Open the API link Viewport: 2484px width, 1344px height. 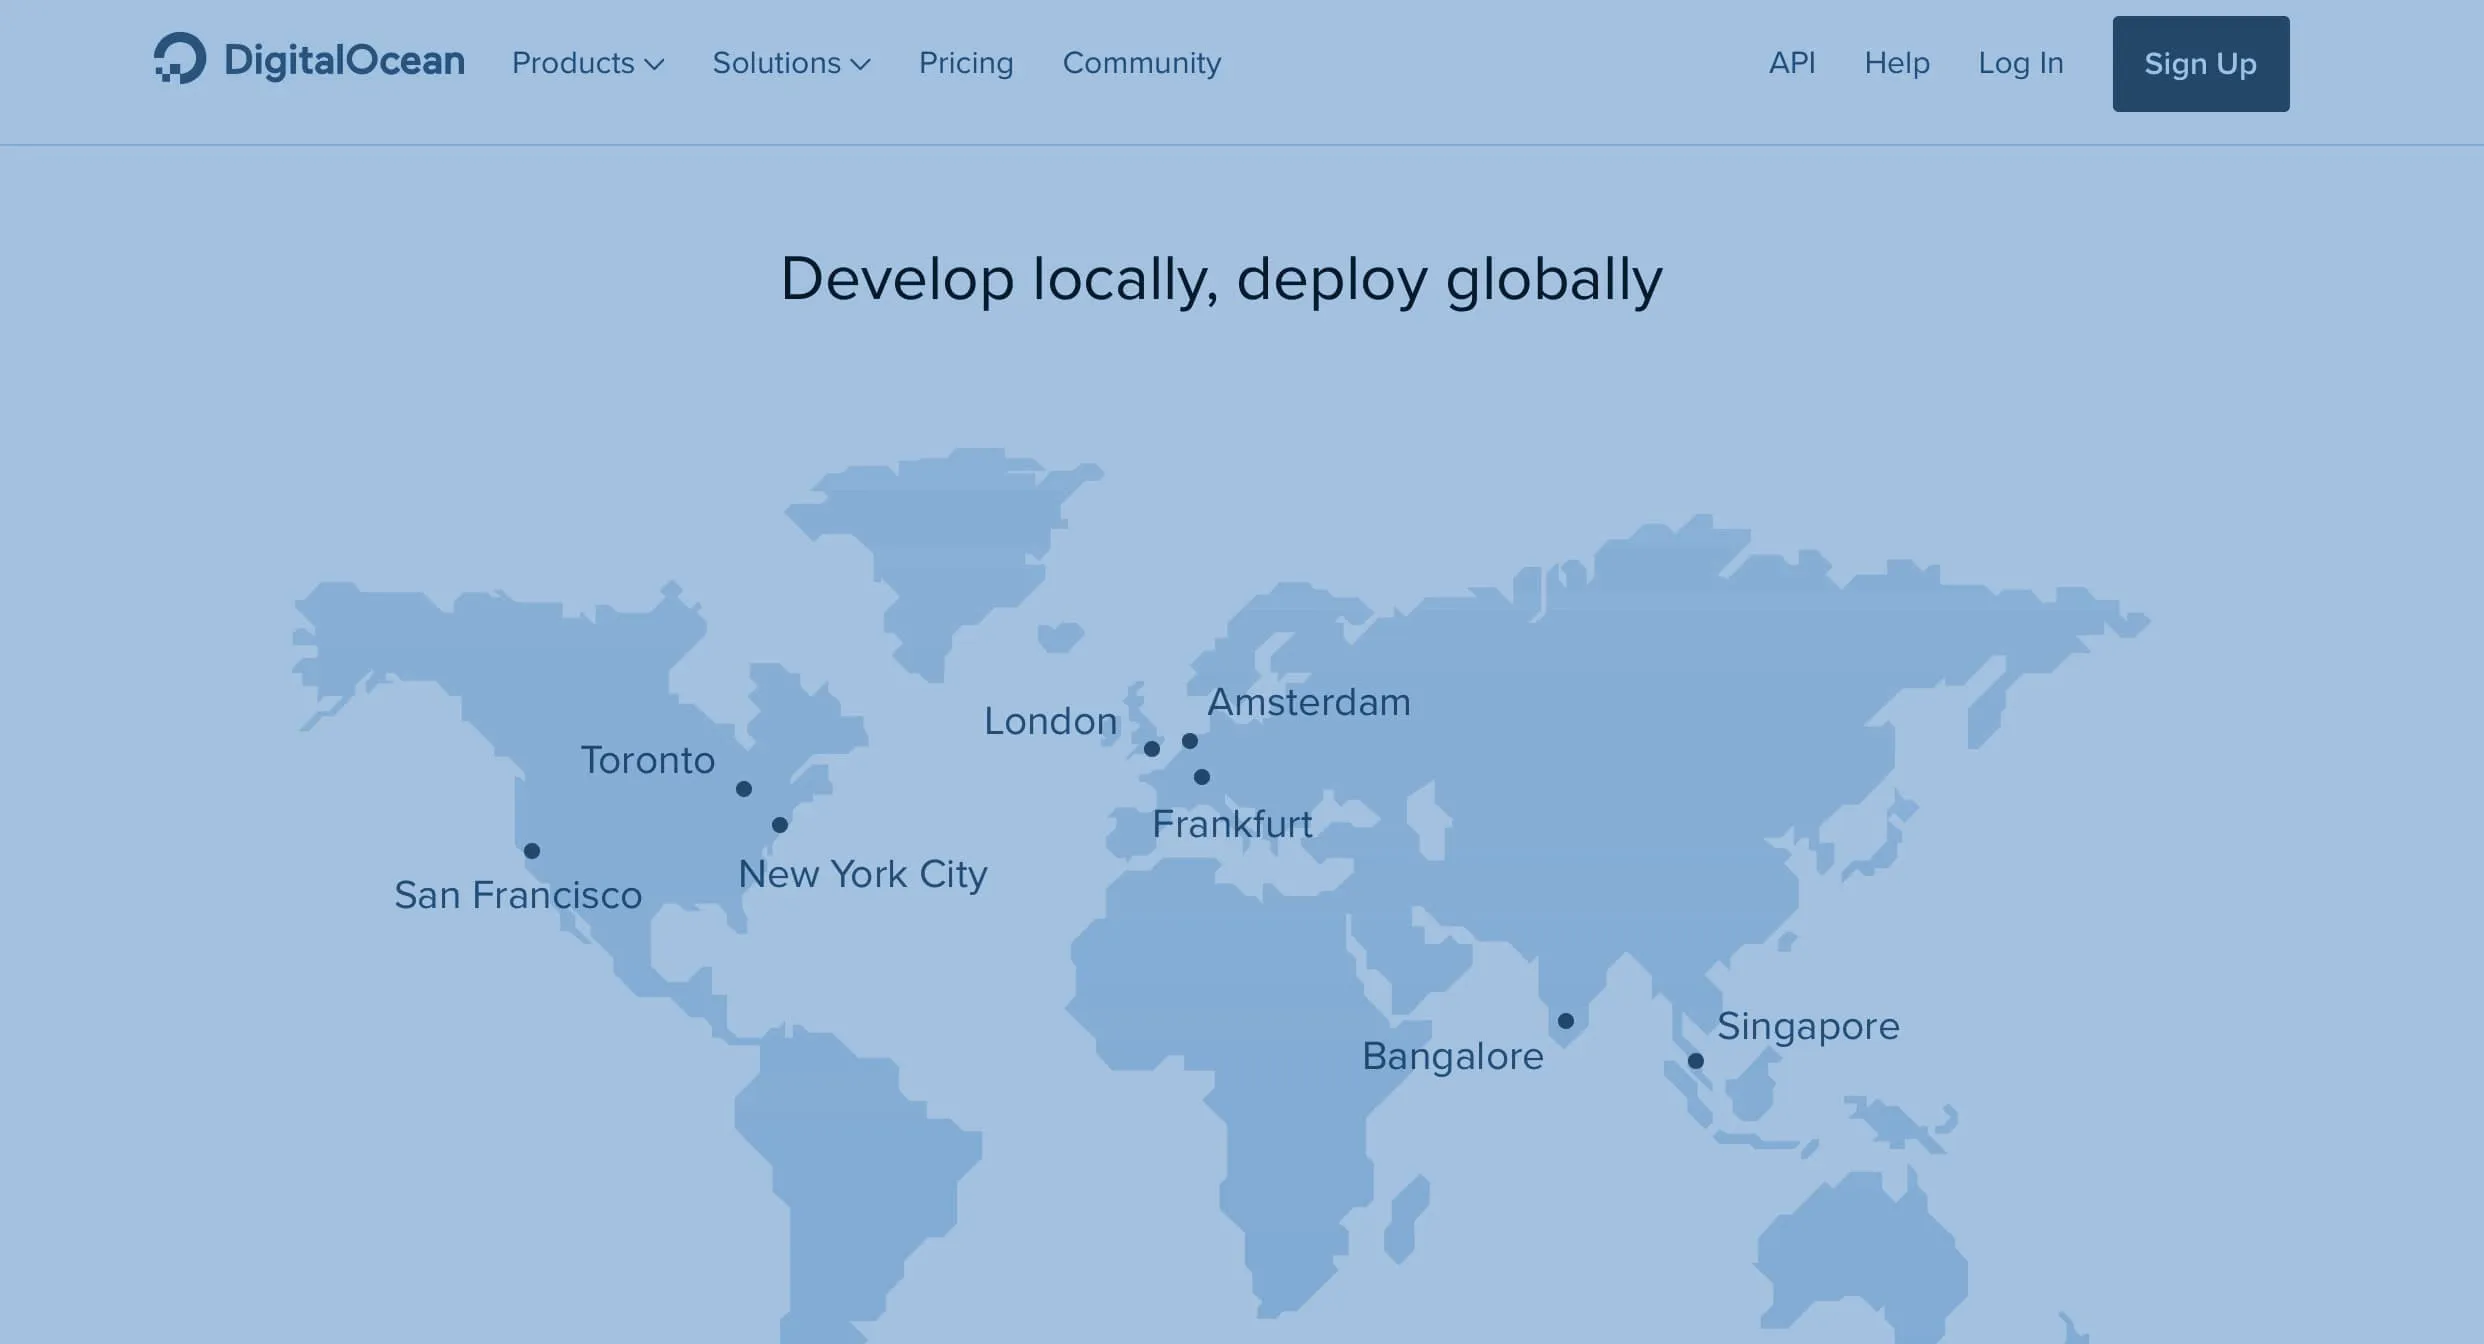pos(1792,63)
